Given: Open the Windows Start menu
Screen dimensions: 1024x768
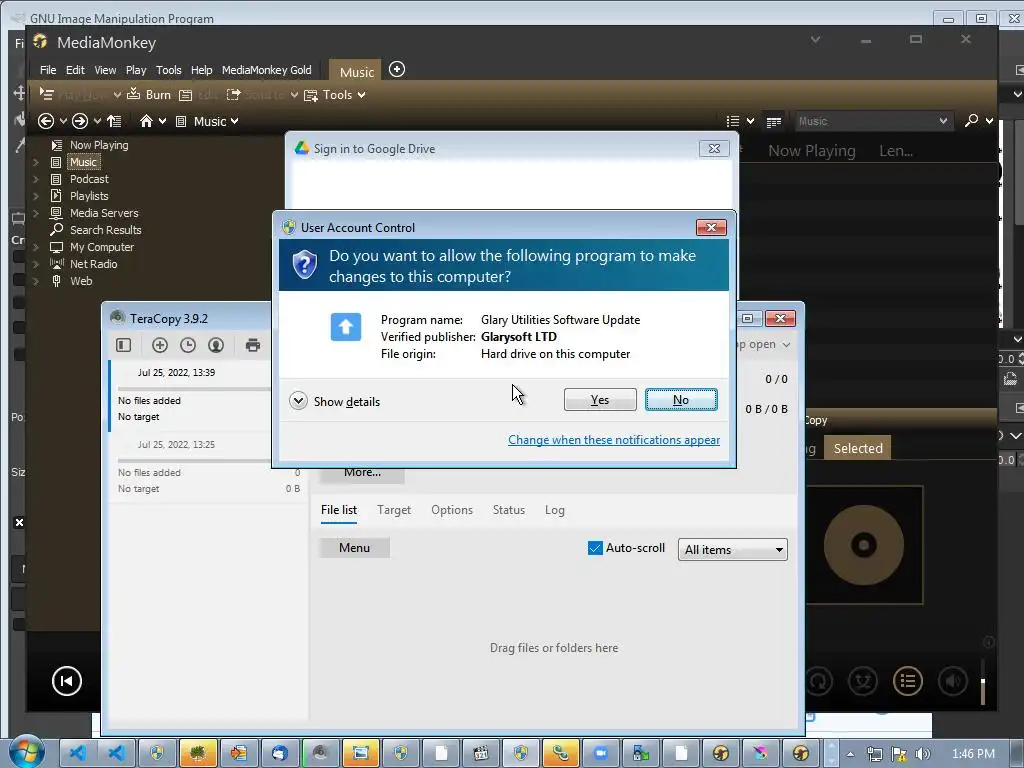Looking at the screenshot, I should point(27,753).
